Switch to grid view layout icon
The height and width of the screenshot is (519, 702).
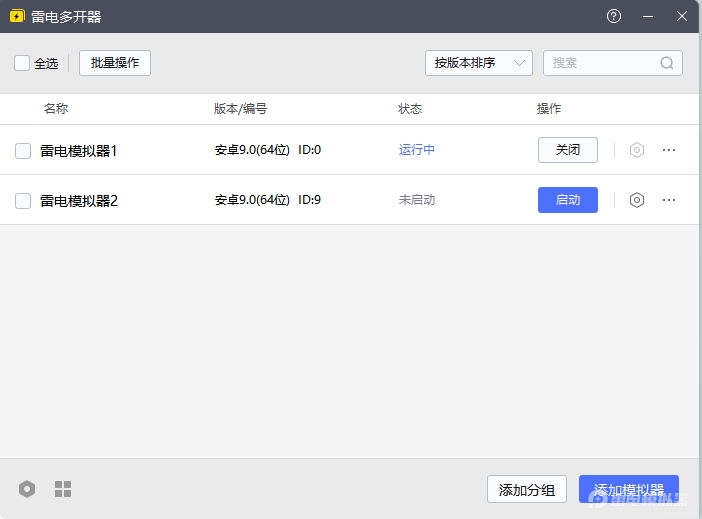coord(63,489)
